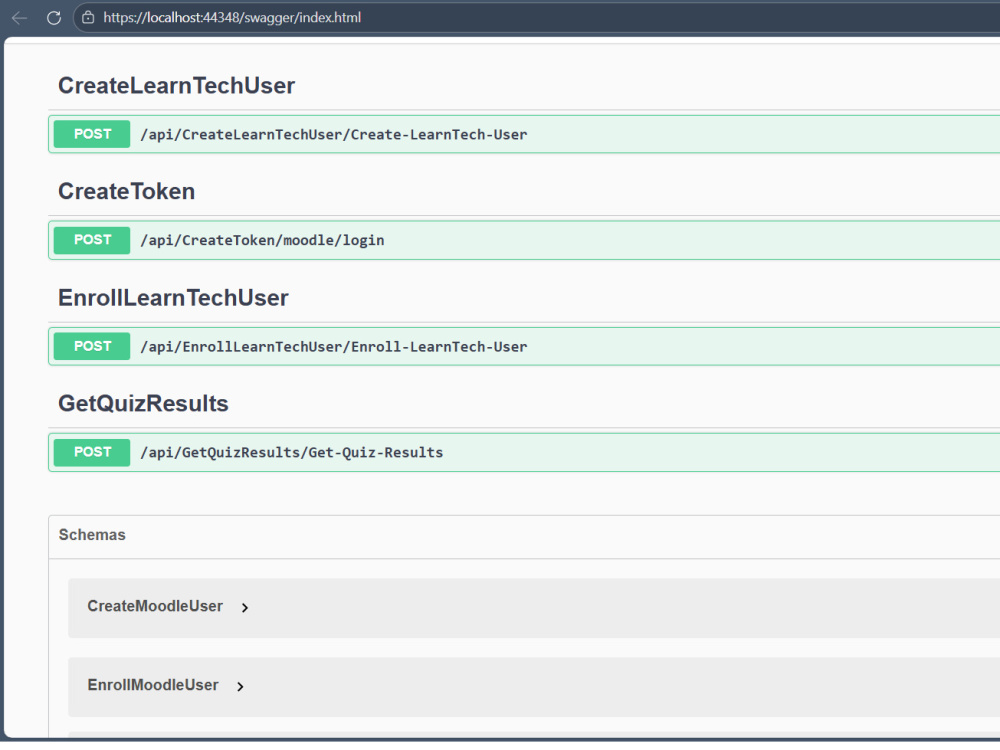This screenshot has height=750, width=1000.
Task: Click the site info lock icon
Action: [x=89, y=18]
